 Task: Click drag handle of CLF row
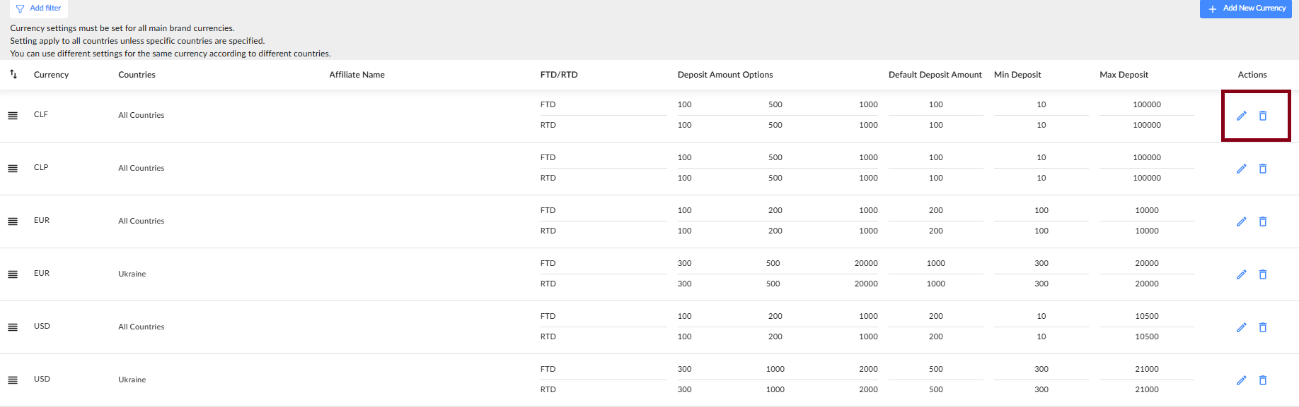click(13, 115)
